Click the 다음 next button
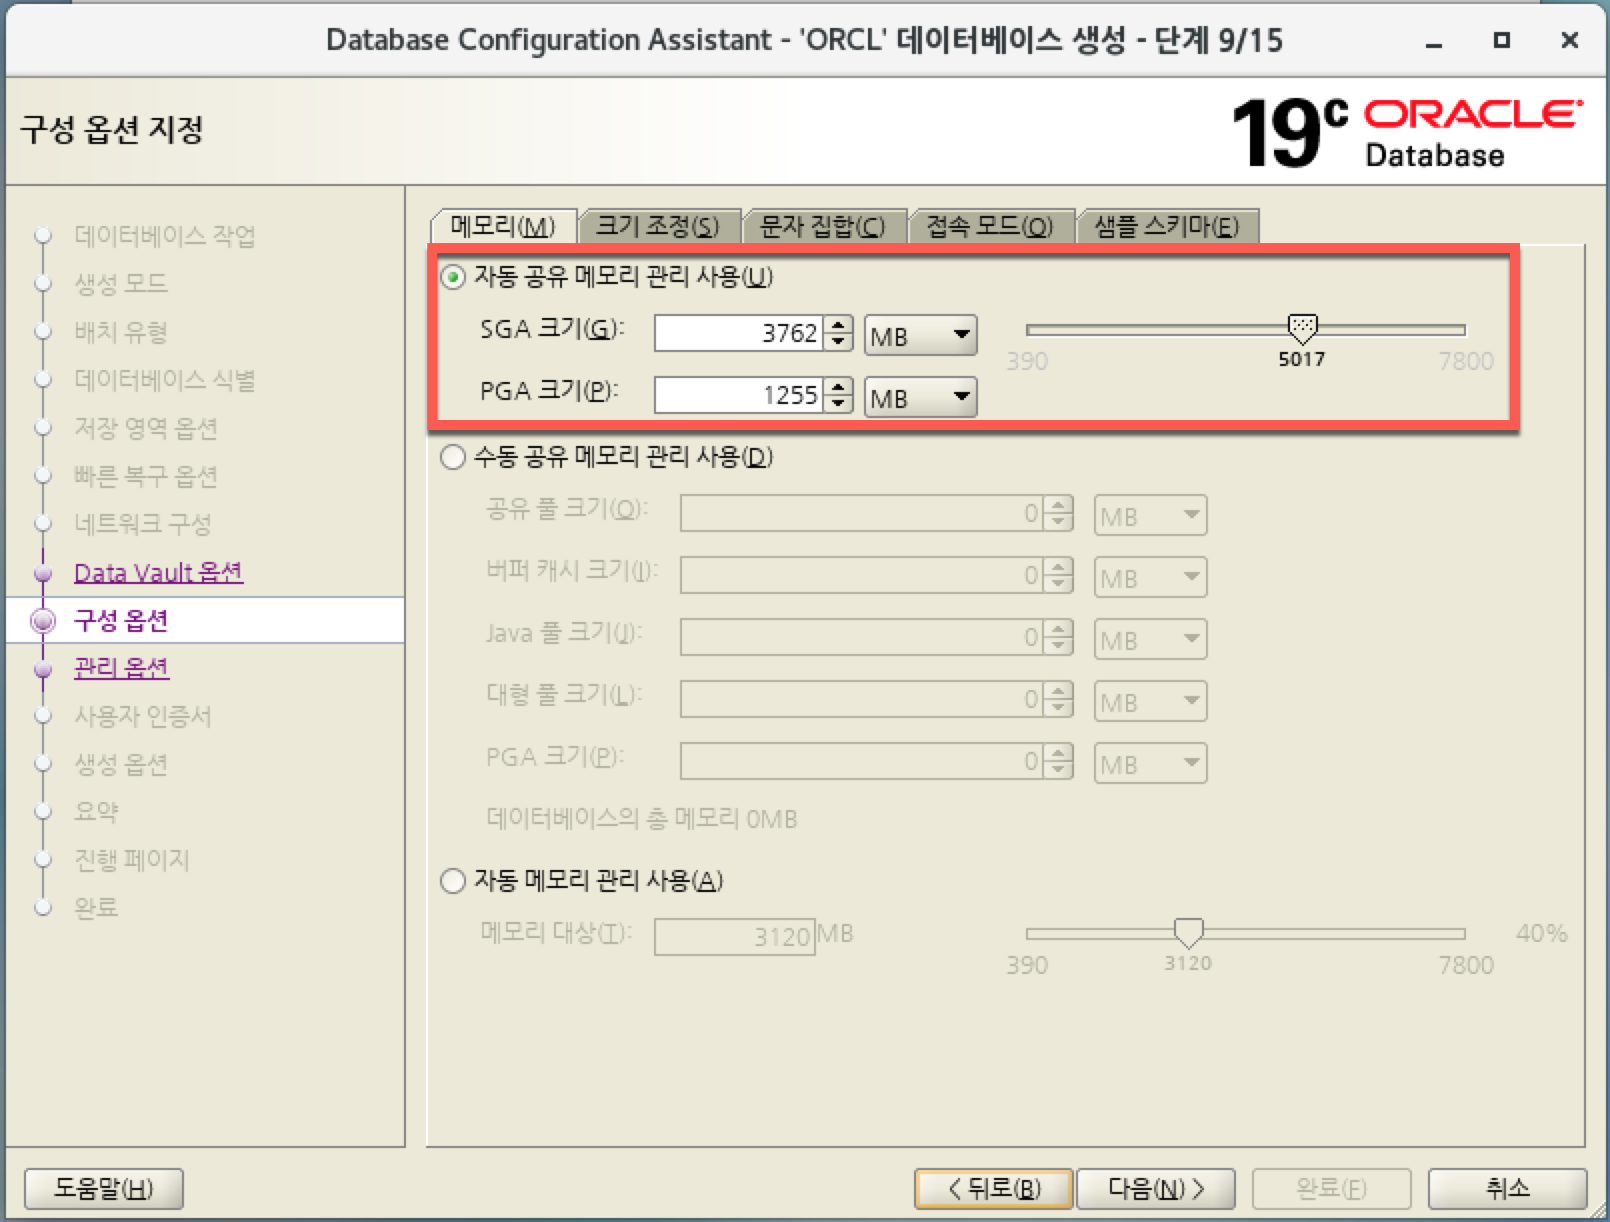1610x1222 pixels. point(1155,1189)
